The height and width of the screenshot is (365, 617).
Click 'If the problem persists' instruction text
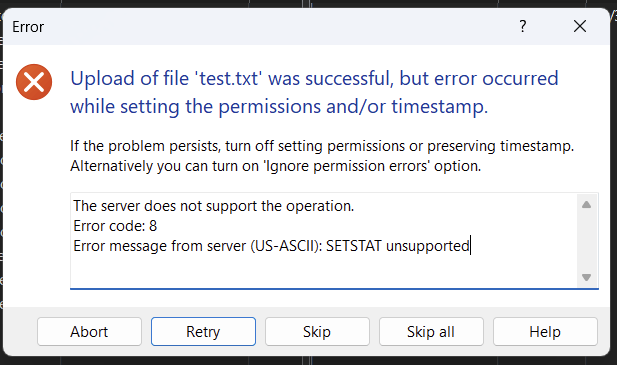click(322, 146)
